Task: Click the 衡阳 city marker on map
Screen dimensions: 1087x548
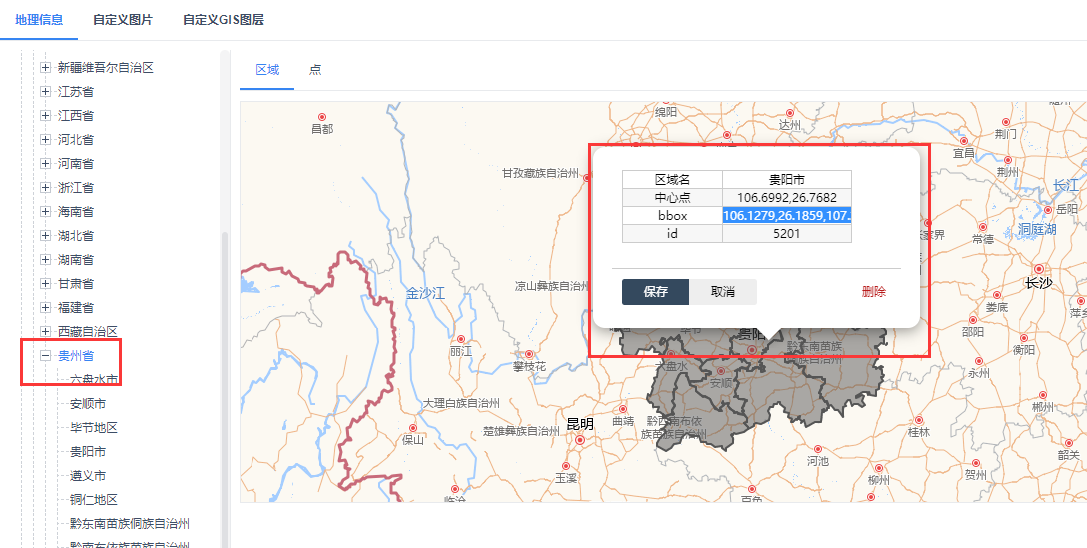Action: tap(1024, 338)
